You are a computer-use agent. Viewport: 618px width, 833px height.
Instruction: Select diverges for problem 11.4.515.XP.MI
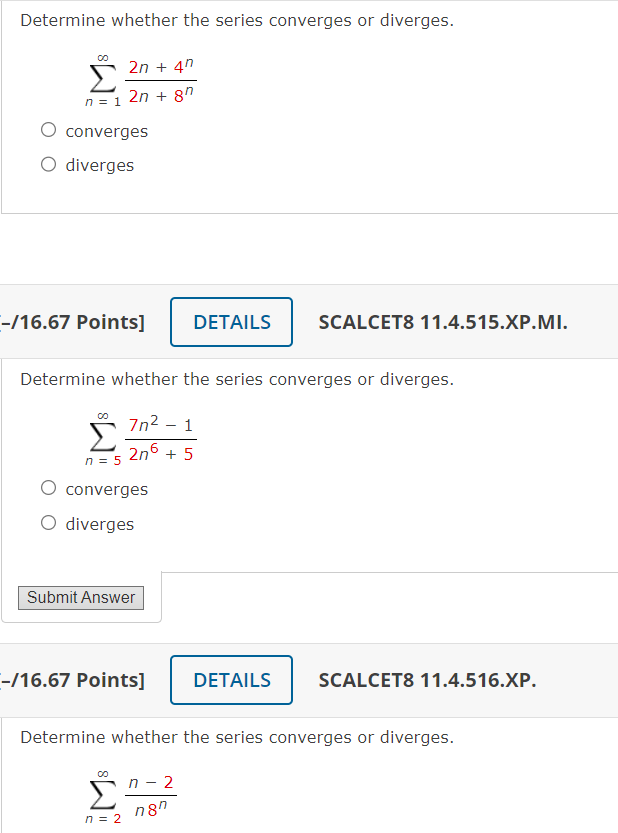click(x=48, y=522)
